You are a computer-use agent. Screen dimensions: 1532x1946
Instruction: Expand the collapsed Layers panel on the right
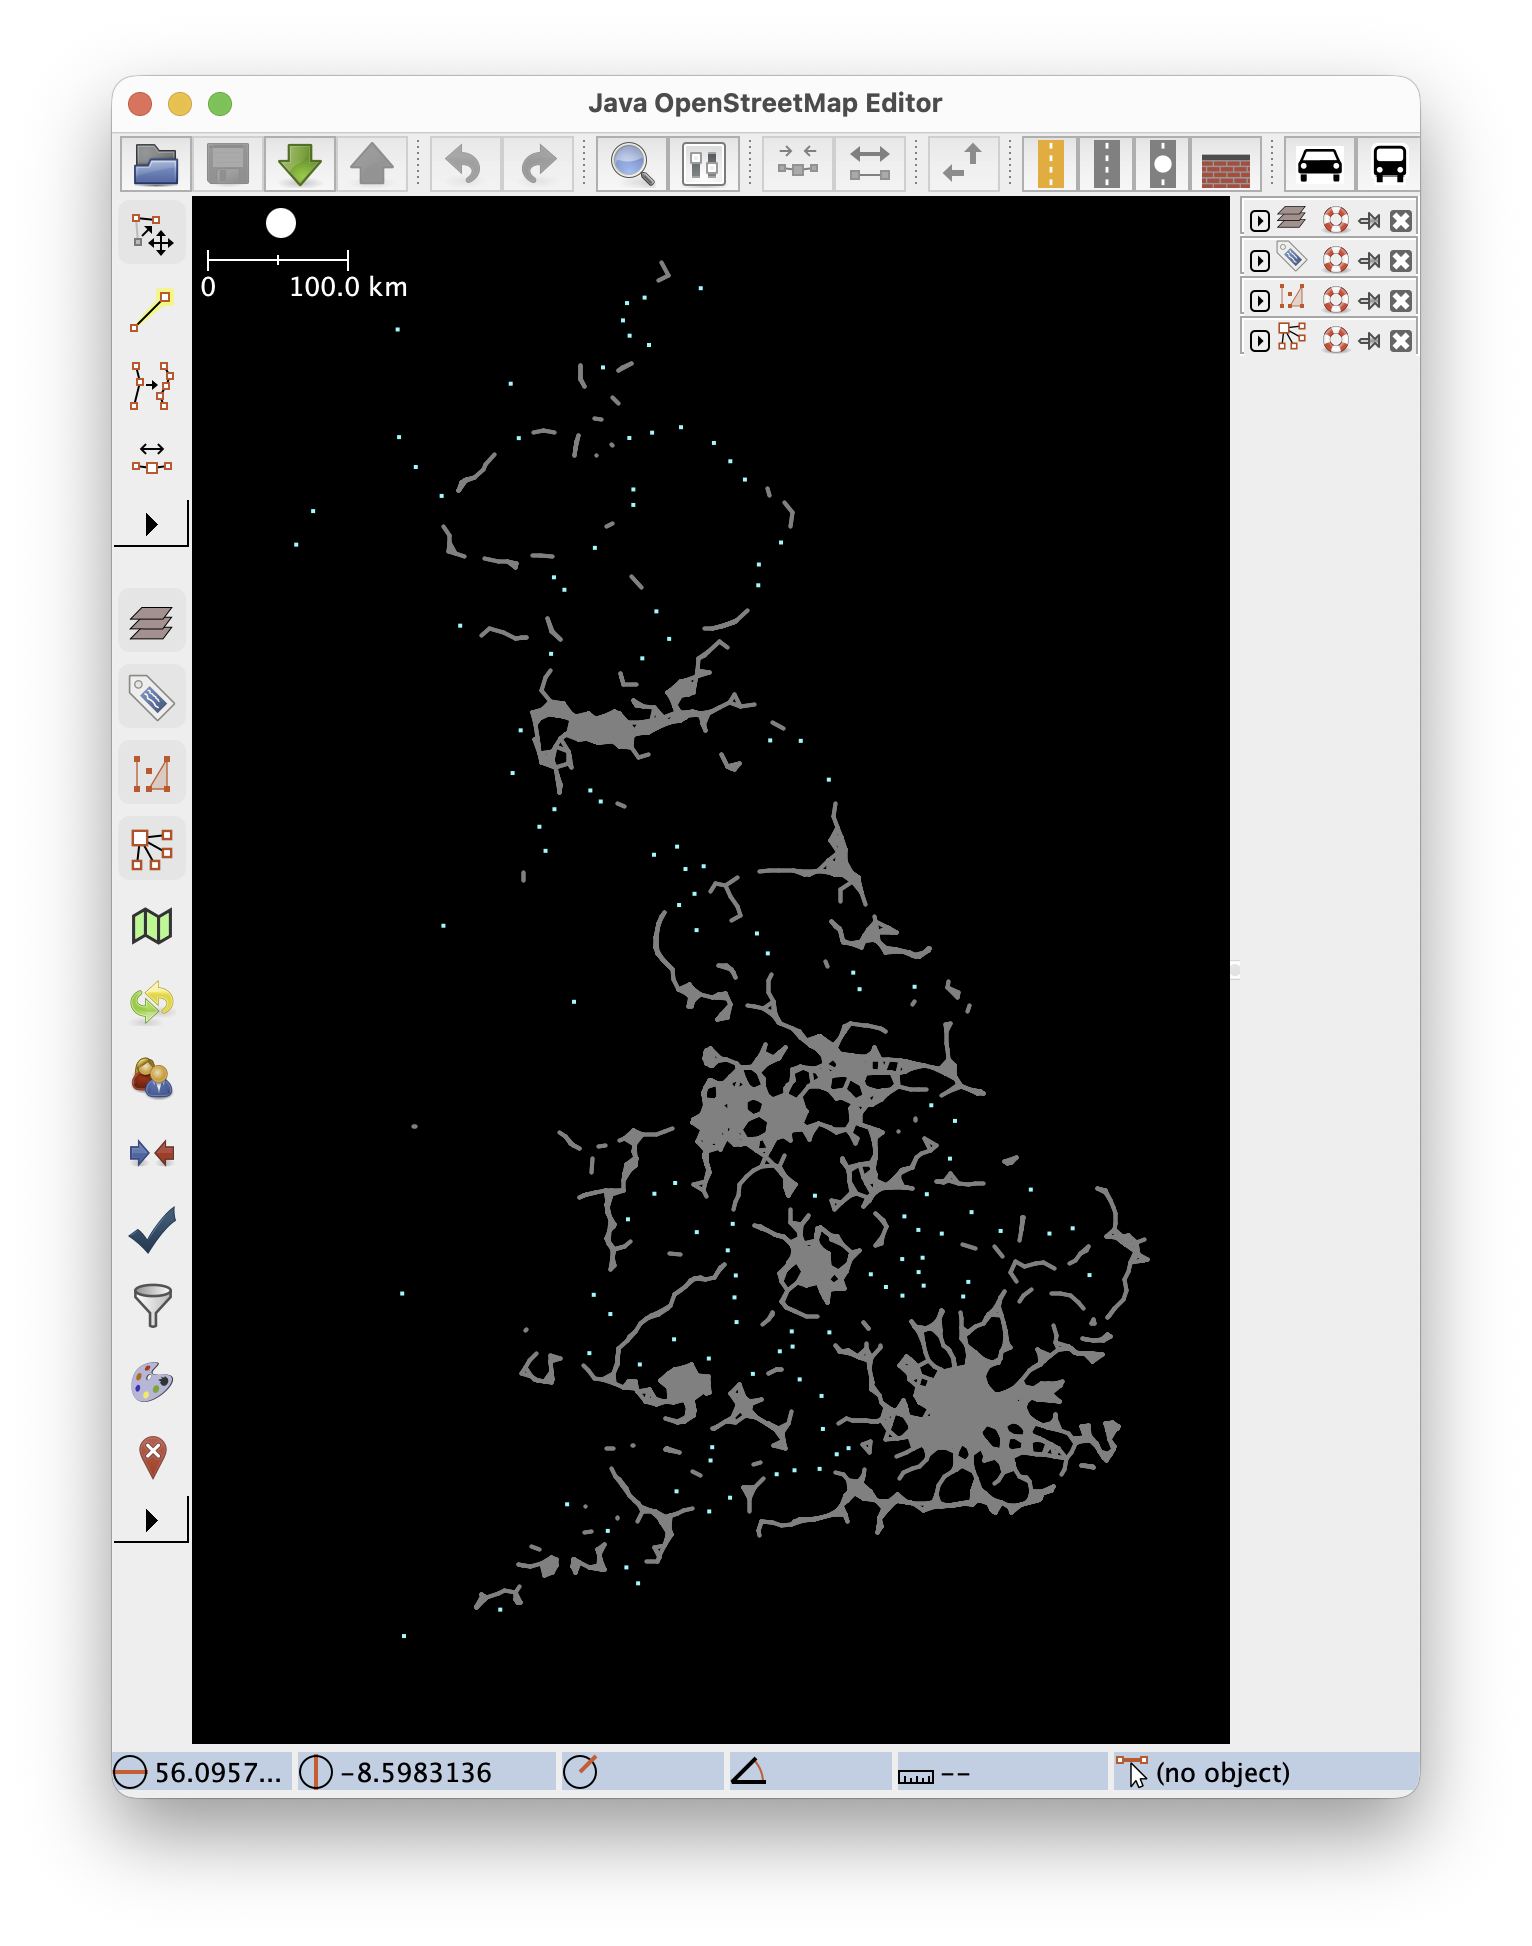pos(1260,221)
